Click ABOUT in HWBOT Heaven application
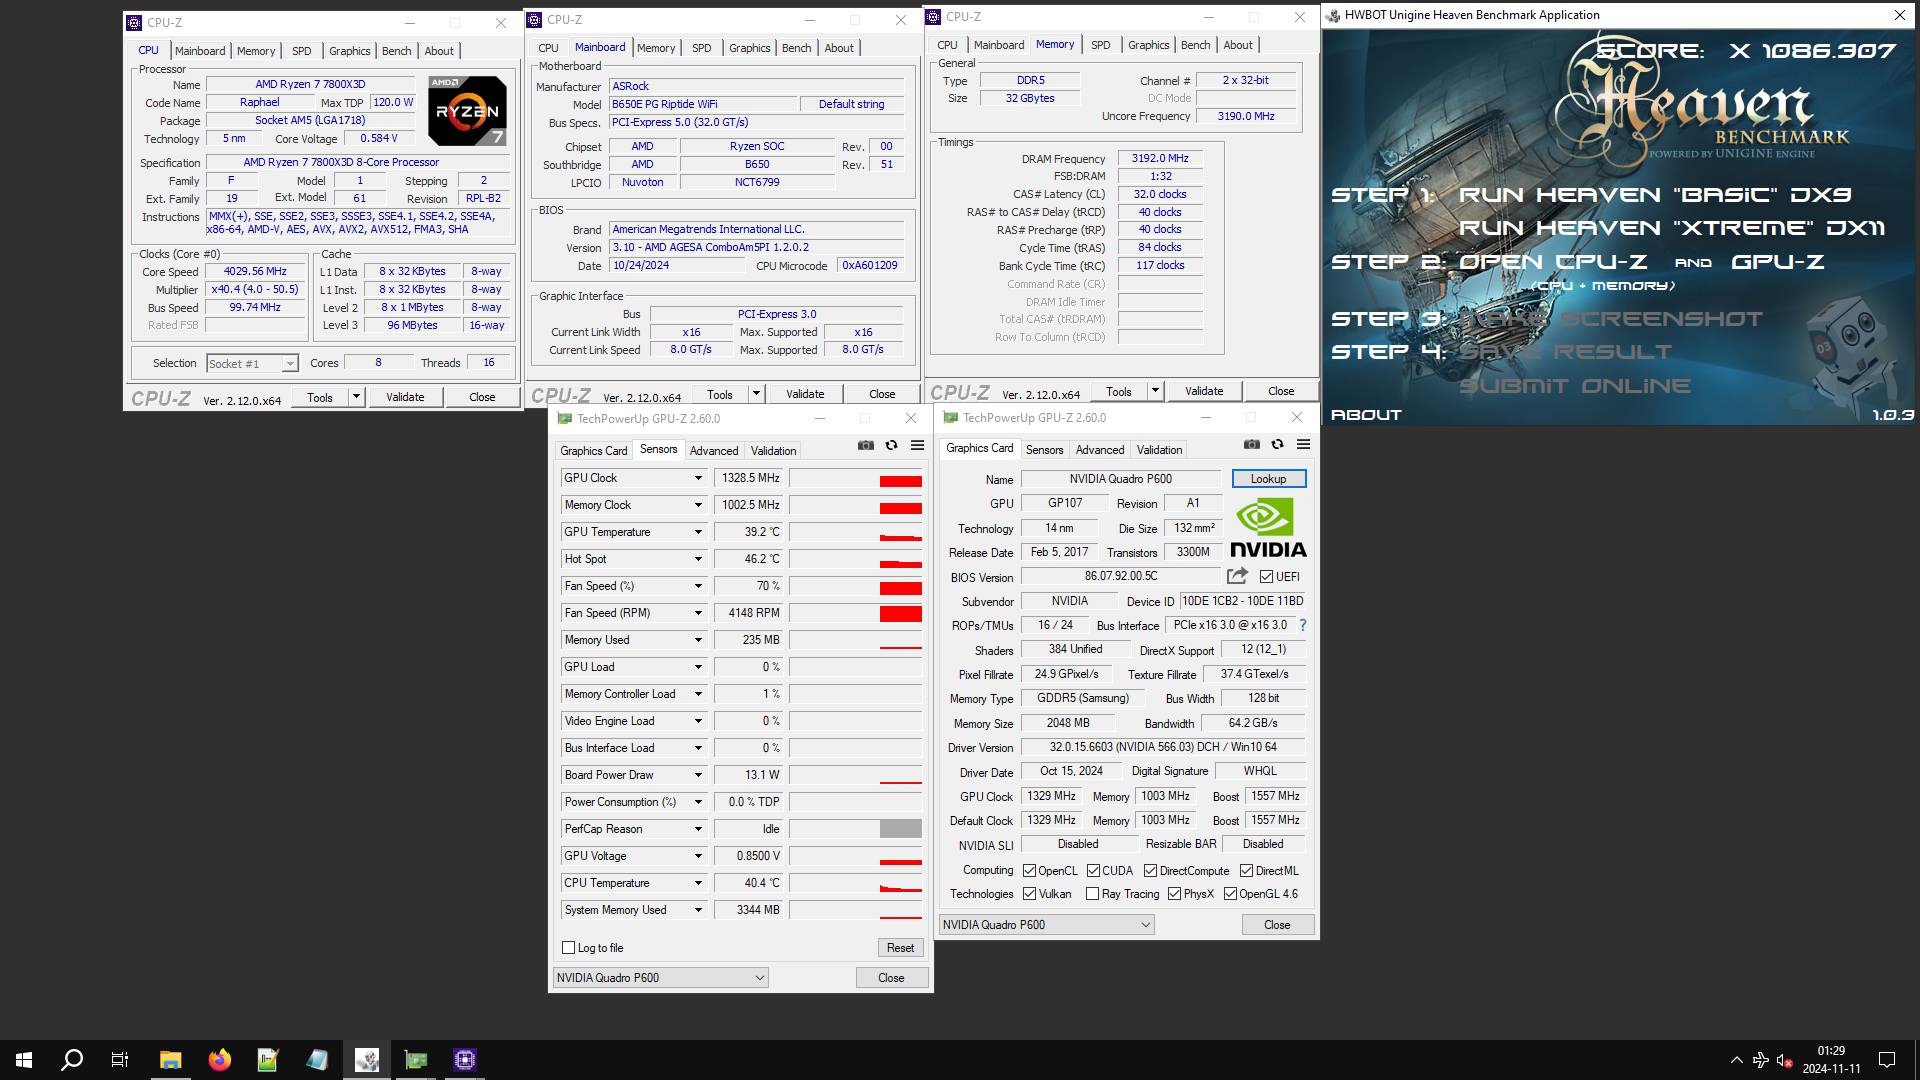 point(1366,415)
